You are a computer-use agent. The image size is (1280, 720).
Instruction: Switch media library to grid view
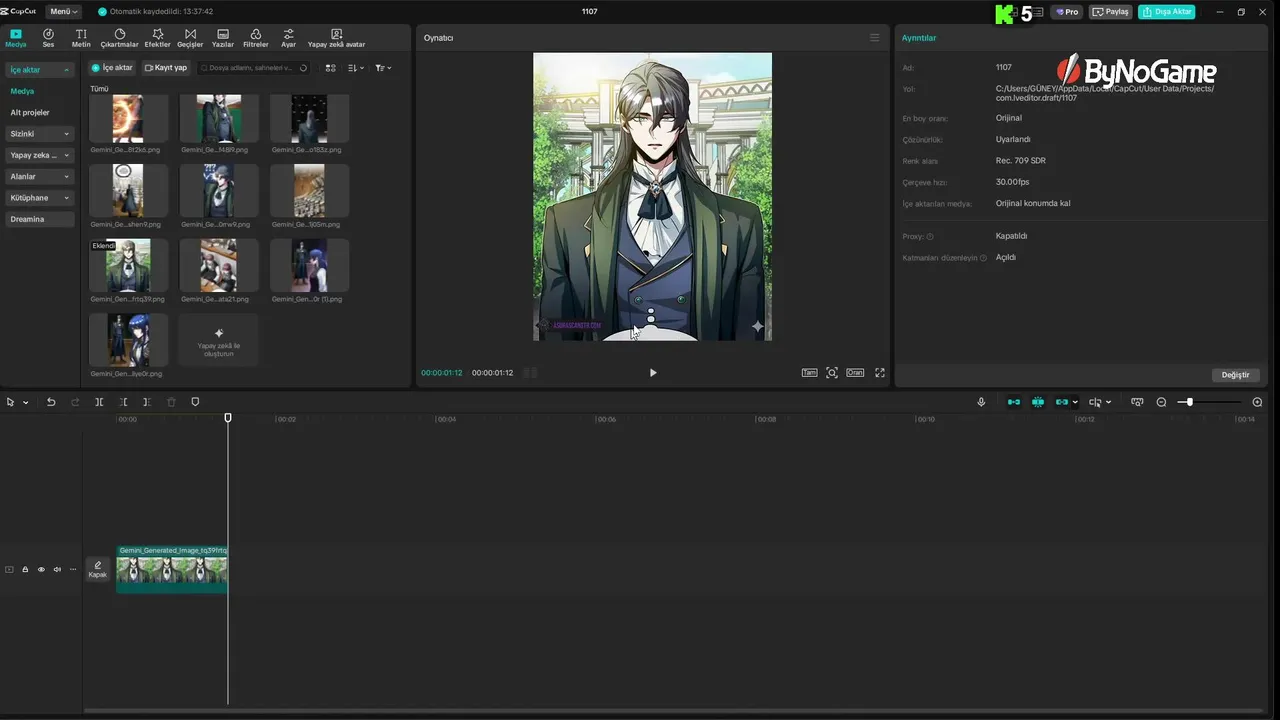(331, 68)
